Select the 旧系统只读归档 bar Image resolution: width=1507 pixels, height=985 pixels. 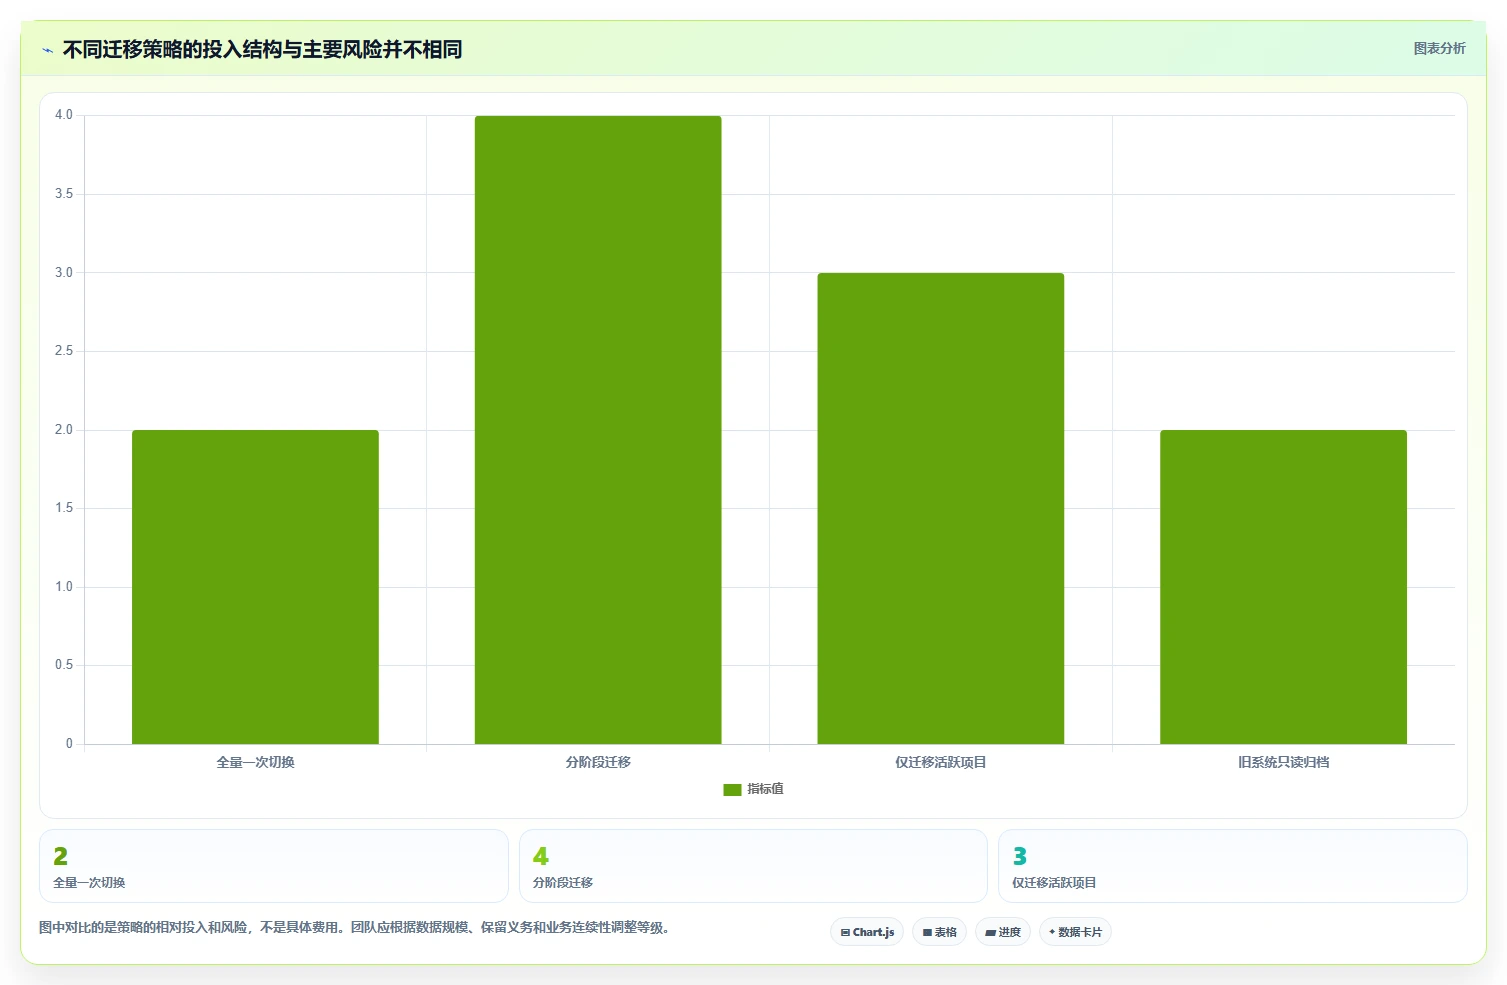click(1283, 587)
